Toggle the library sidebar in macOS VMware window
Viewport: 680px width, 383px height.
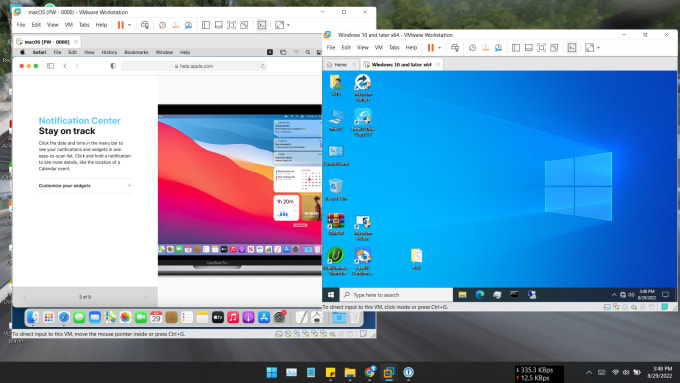pyautogui.click(x=206, y=25)
